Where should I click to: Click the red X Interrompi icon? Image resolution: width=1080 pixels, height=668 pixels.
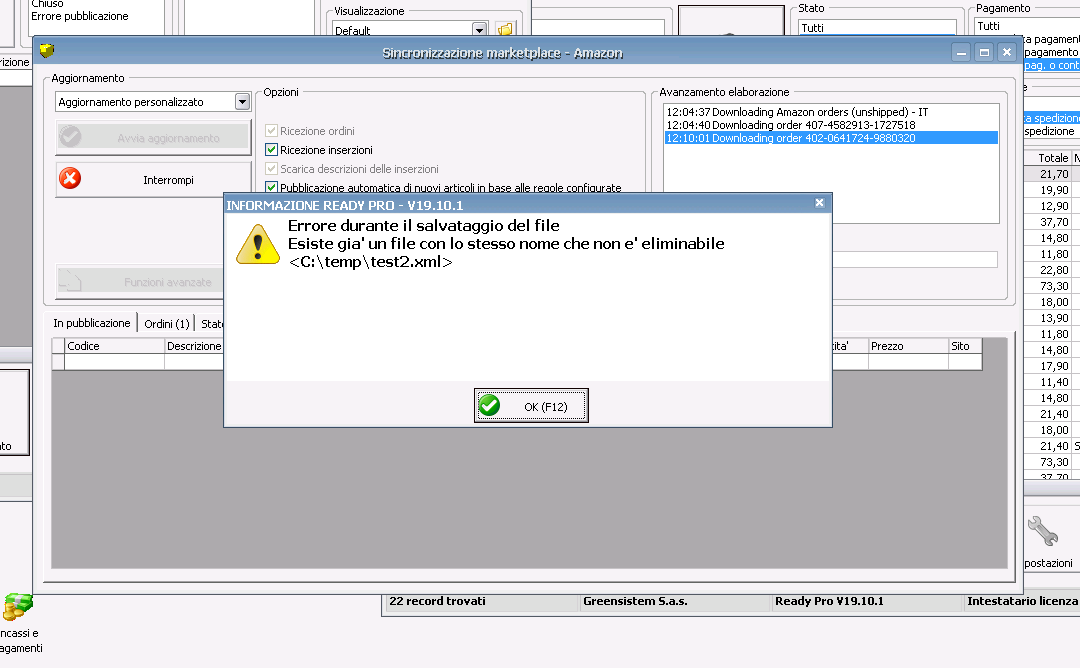tap(70, 178)
